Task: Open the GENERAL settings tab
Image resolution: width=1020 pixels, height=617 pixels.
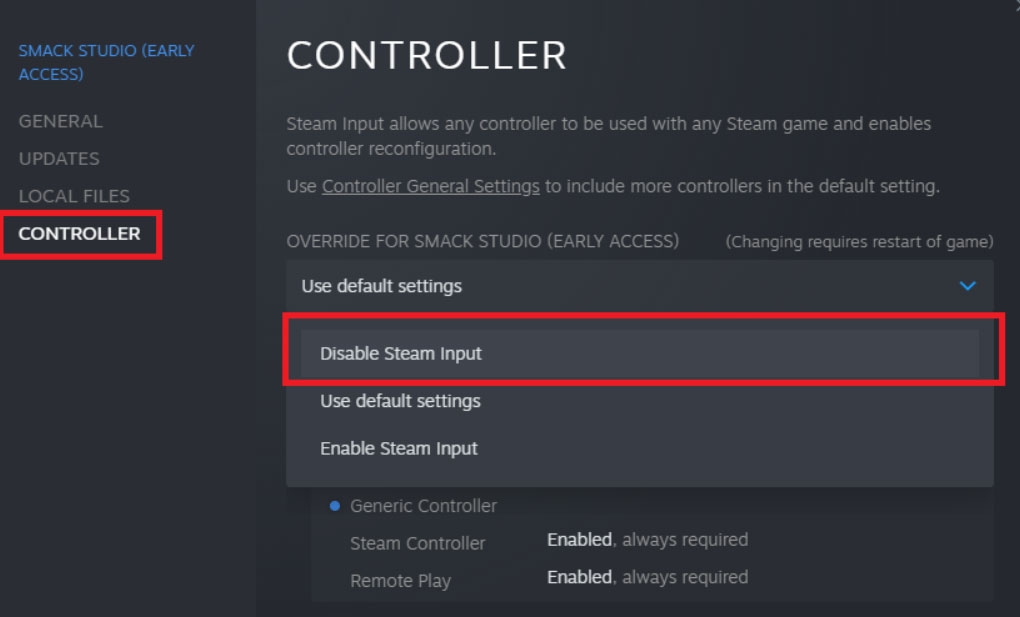Action: pyautogui.click(x=60, y=121)
